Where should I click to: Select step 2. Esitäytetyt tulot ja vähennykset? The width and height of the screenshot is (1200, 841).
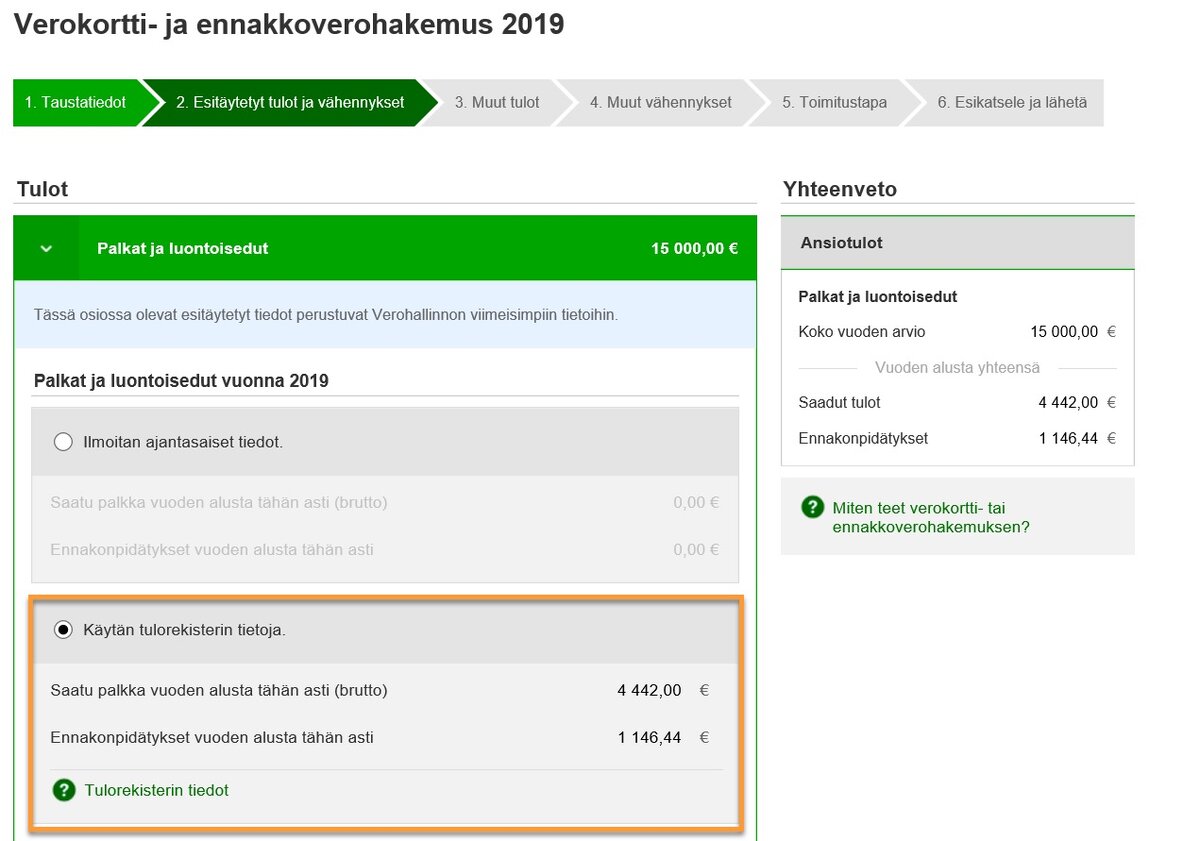coord(290,103)
